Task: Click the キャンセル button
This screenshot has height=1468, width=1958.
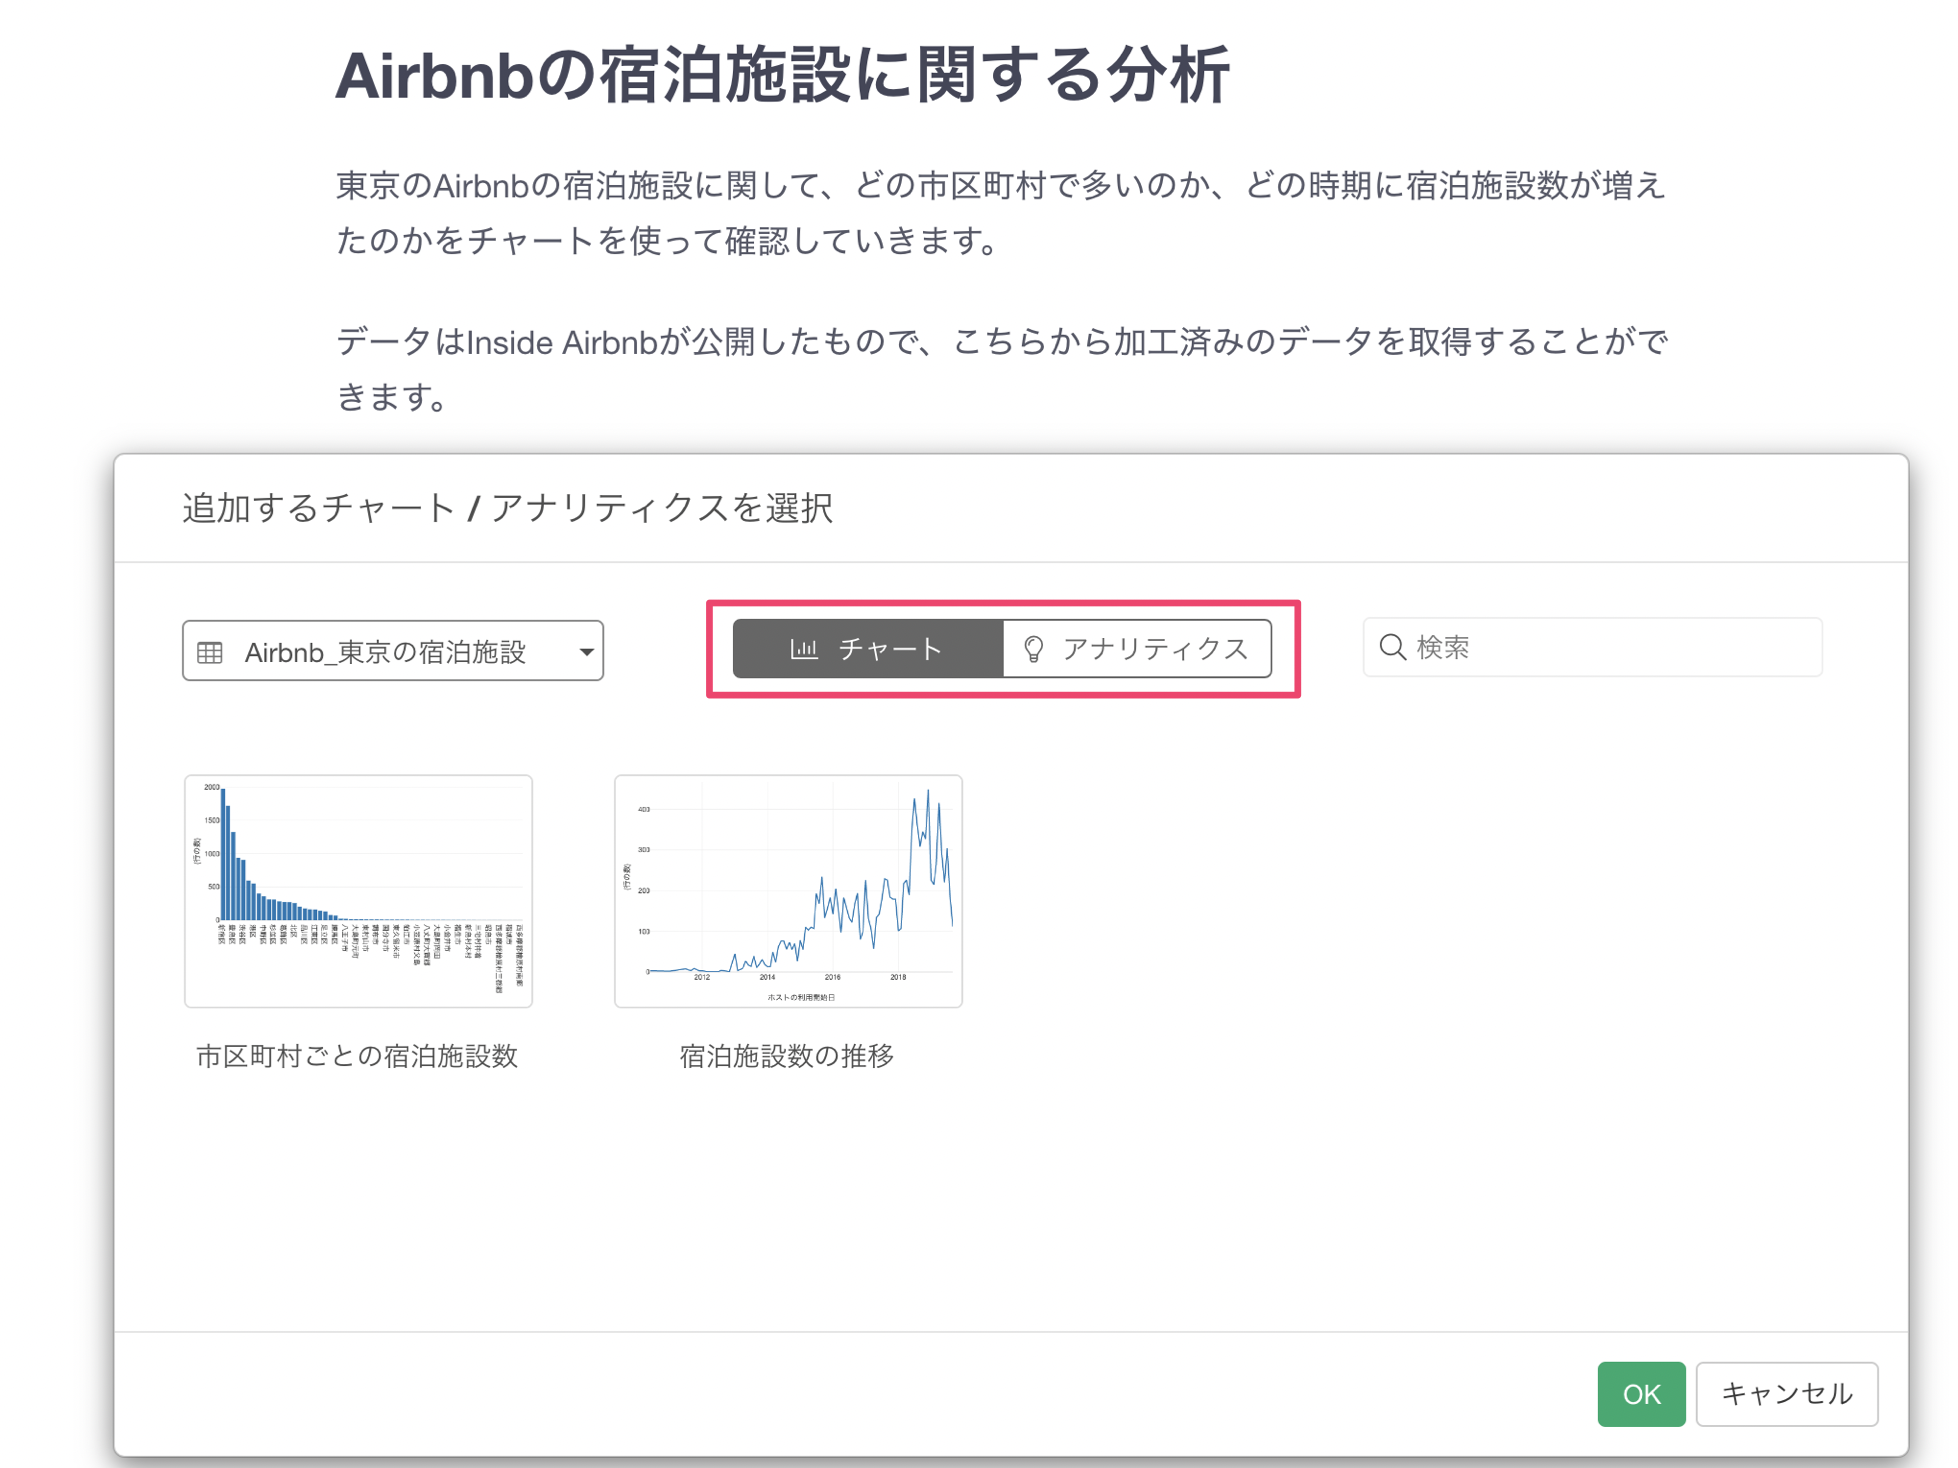Action: coord(1787,1394)
